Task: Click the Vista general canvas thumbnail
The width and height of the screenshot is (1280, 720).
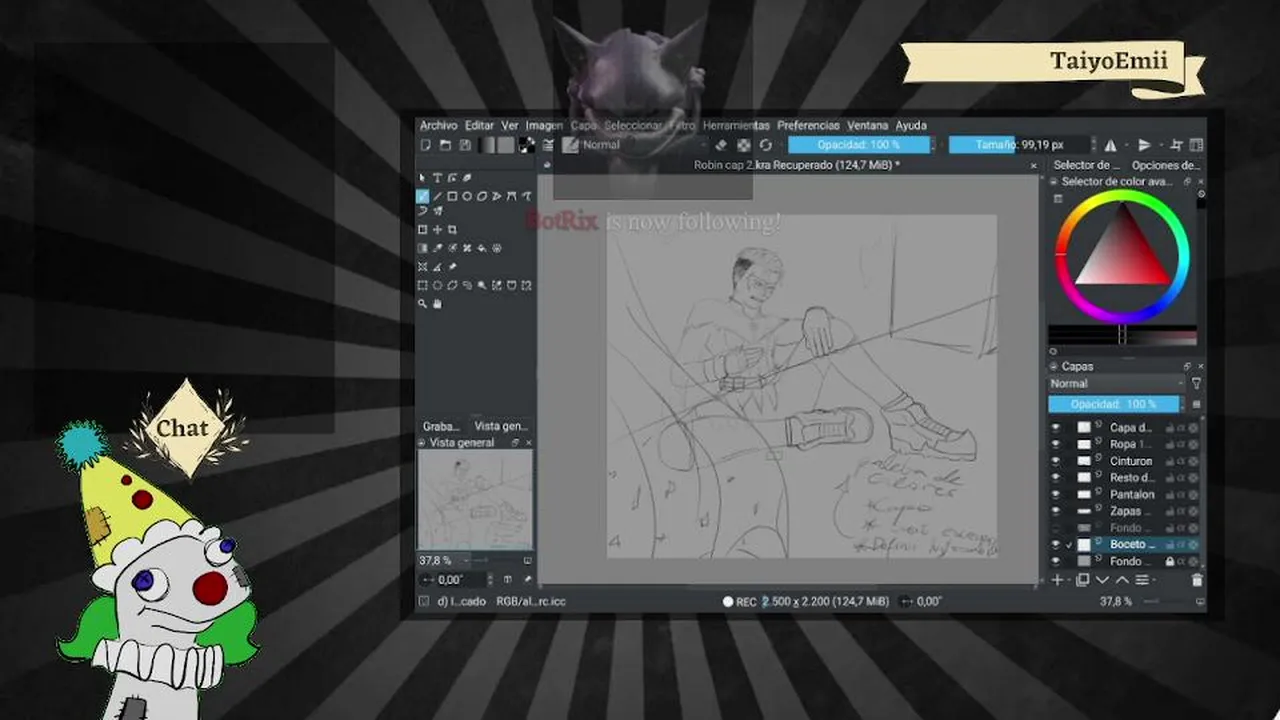Action: point(475,500)
